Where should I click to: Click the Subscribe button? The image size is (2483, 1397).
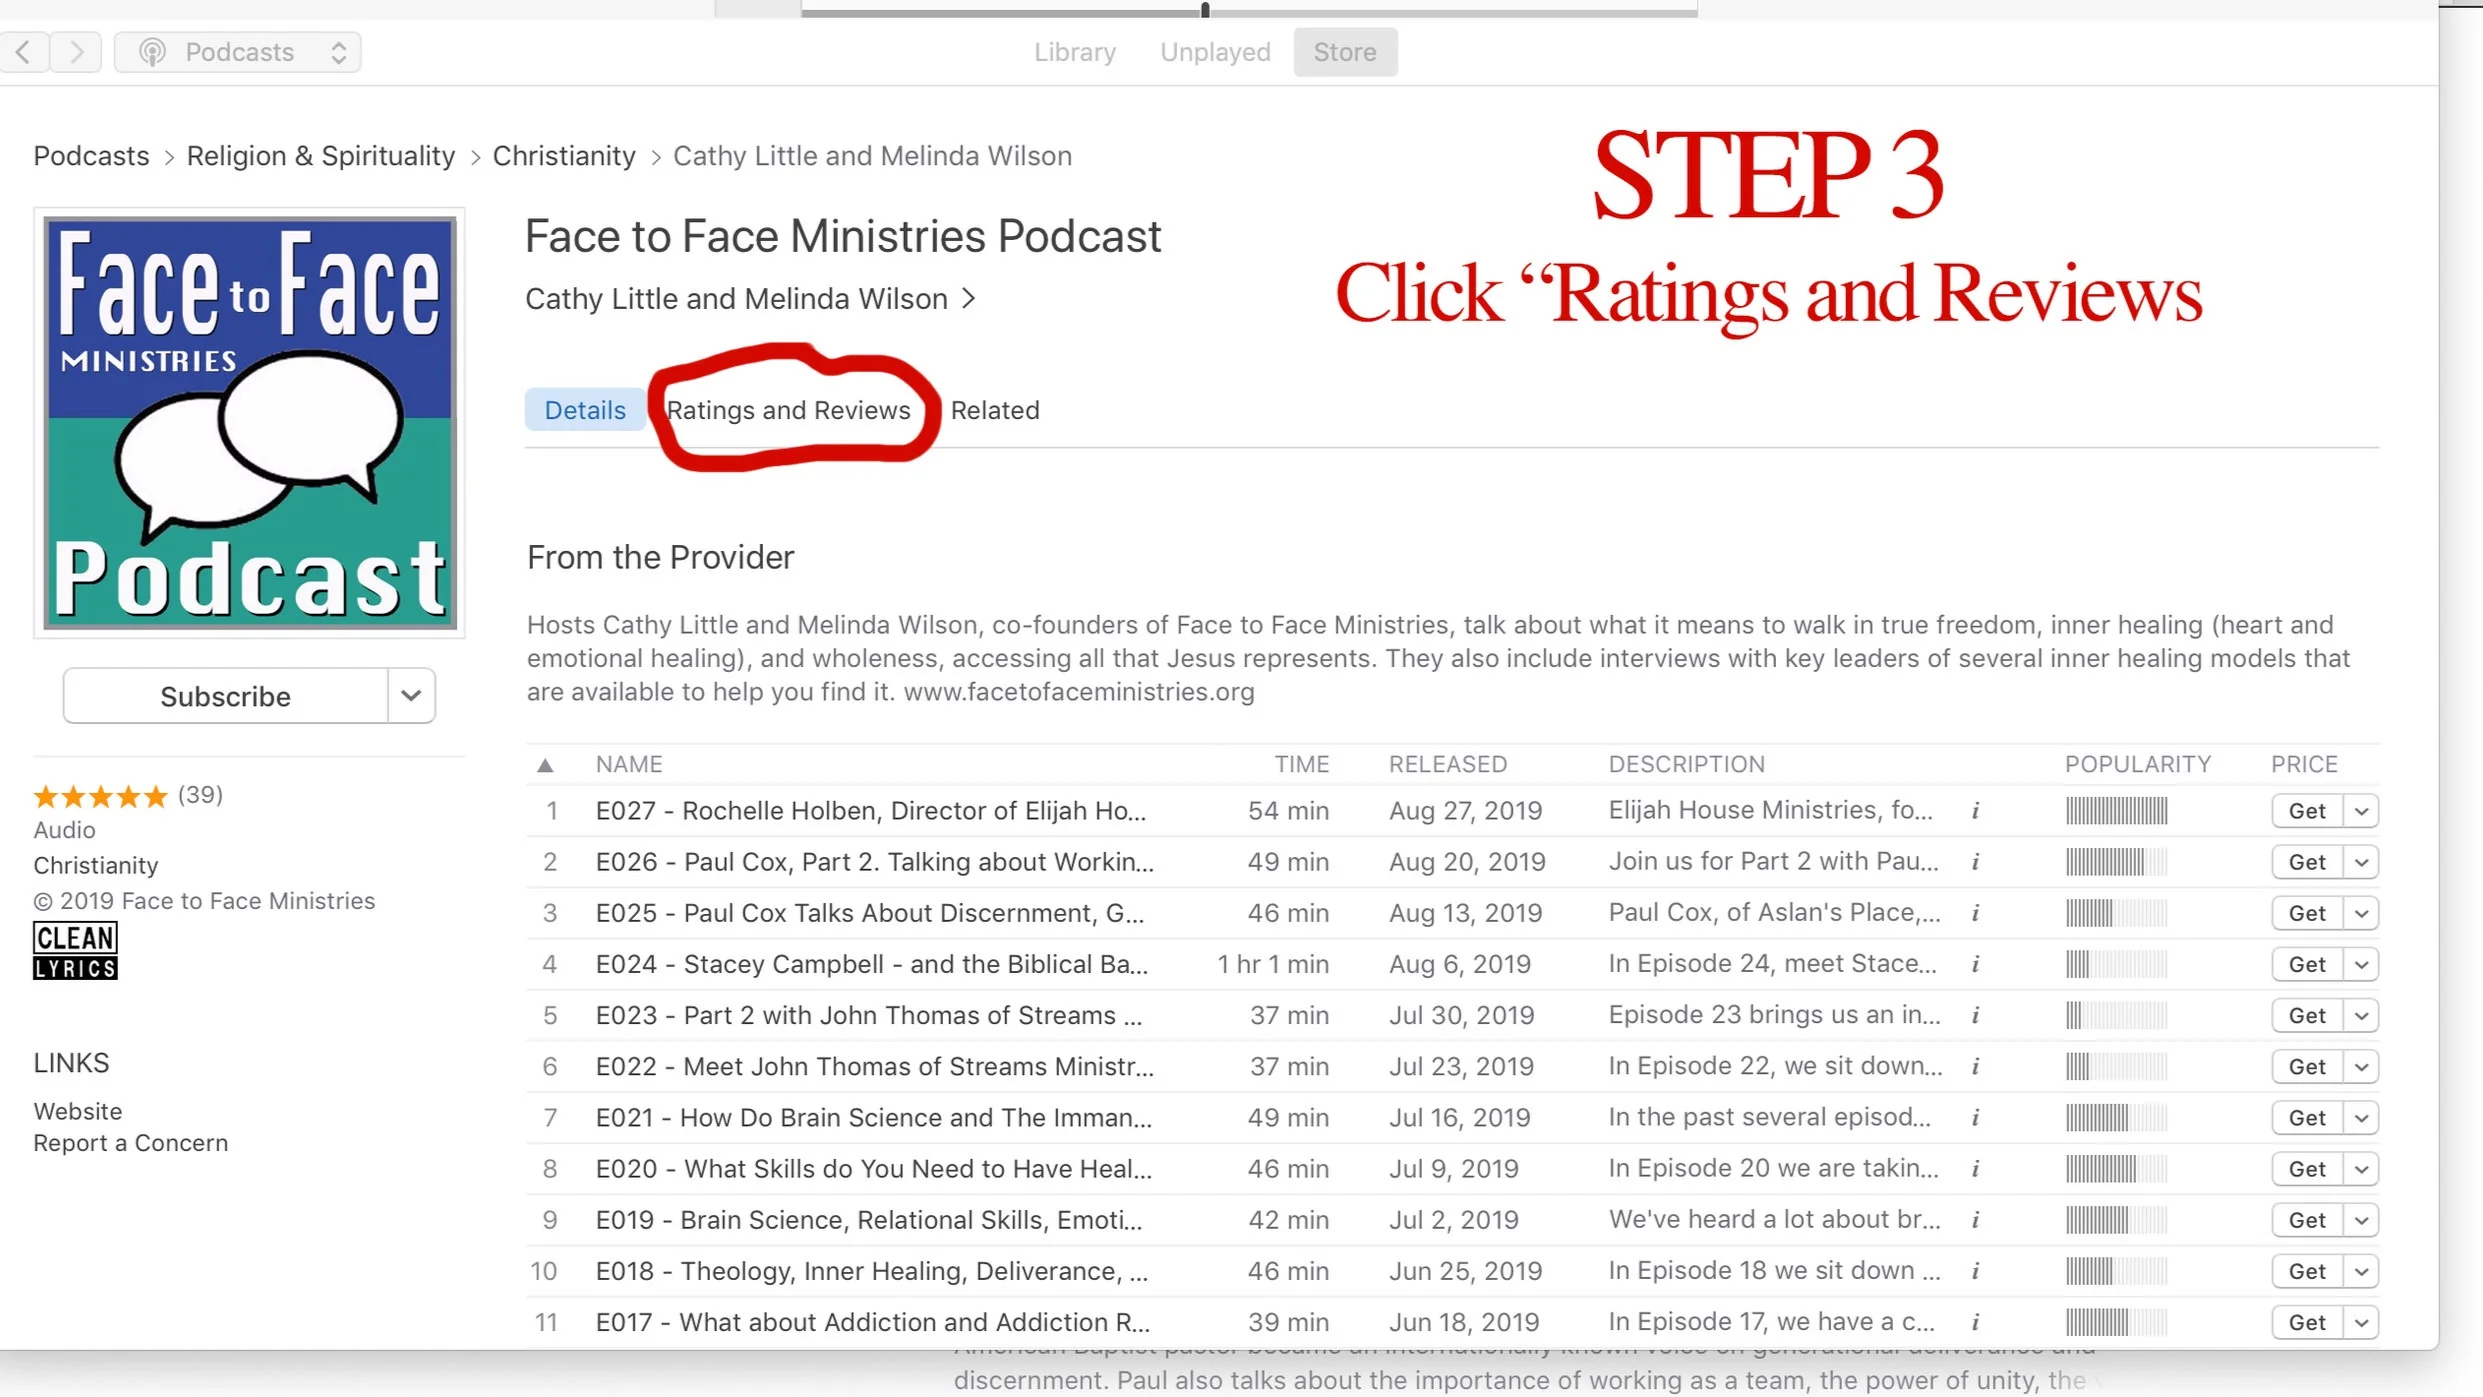[225, 696]
